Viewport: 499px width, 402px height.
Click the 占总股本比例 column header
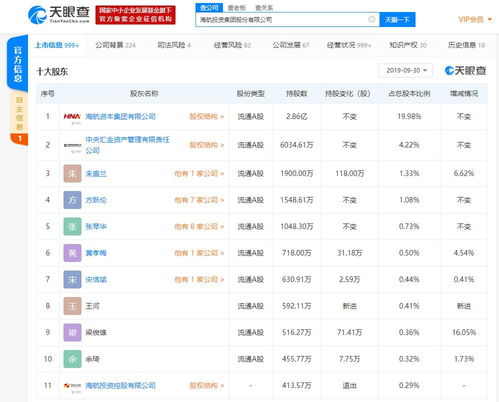(409, 94)
